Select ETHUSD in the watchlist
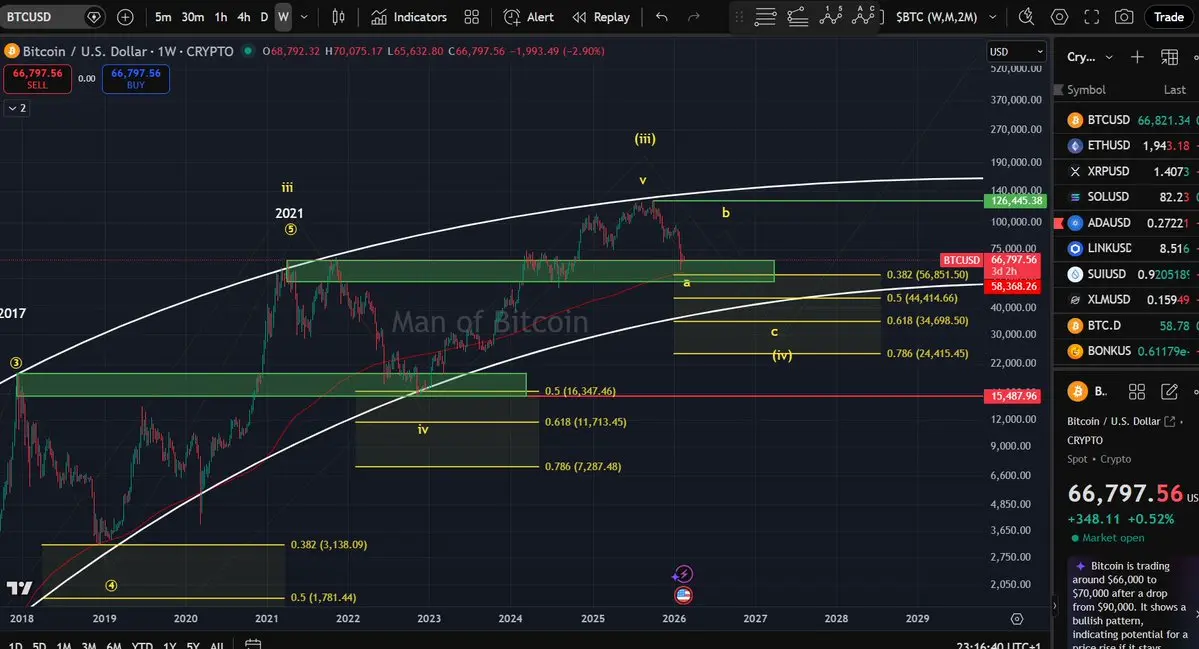Screen dimensions: 1199x649 [x=1126, y=145]
